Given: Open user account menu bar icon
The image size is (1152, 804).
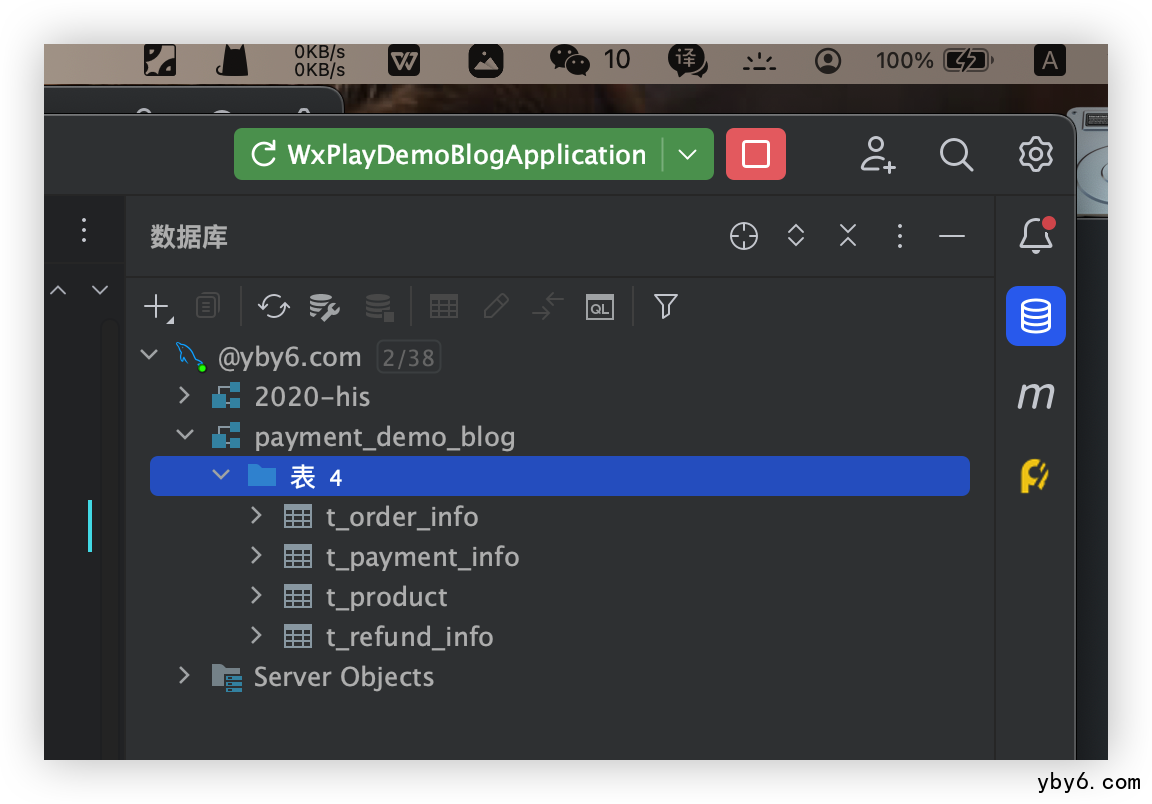Looking at the screenshot, I should click(x=828, y=61).
